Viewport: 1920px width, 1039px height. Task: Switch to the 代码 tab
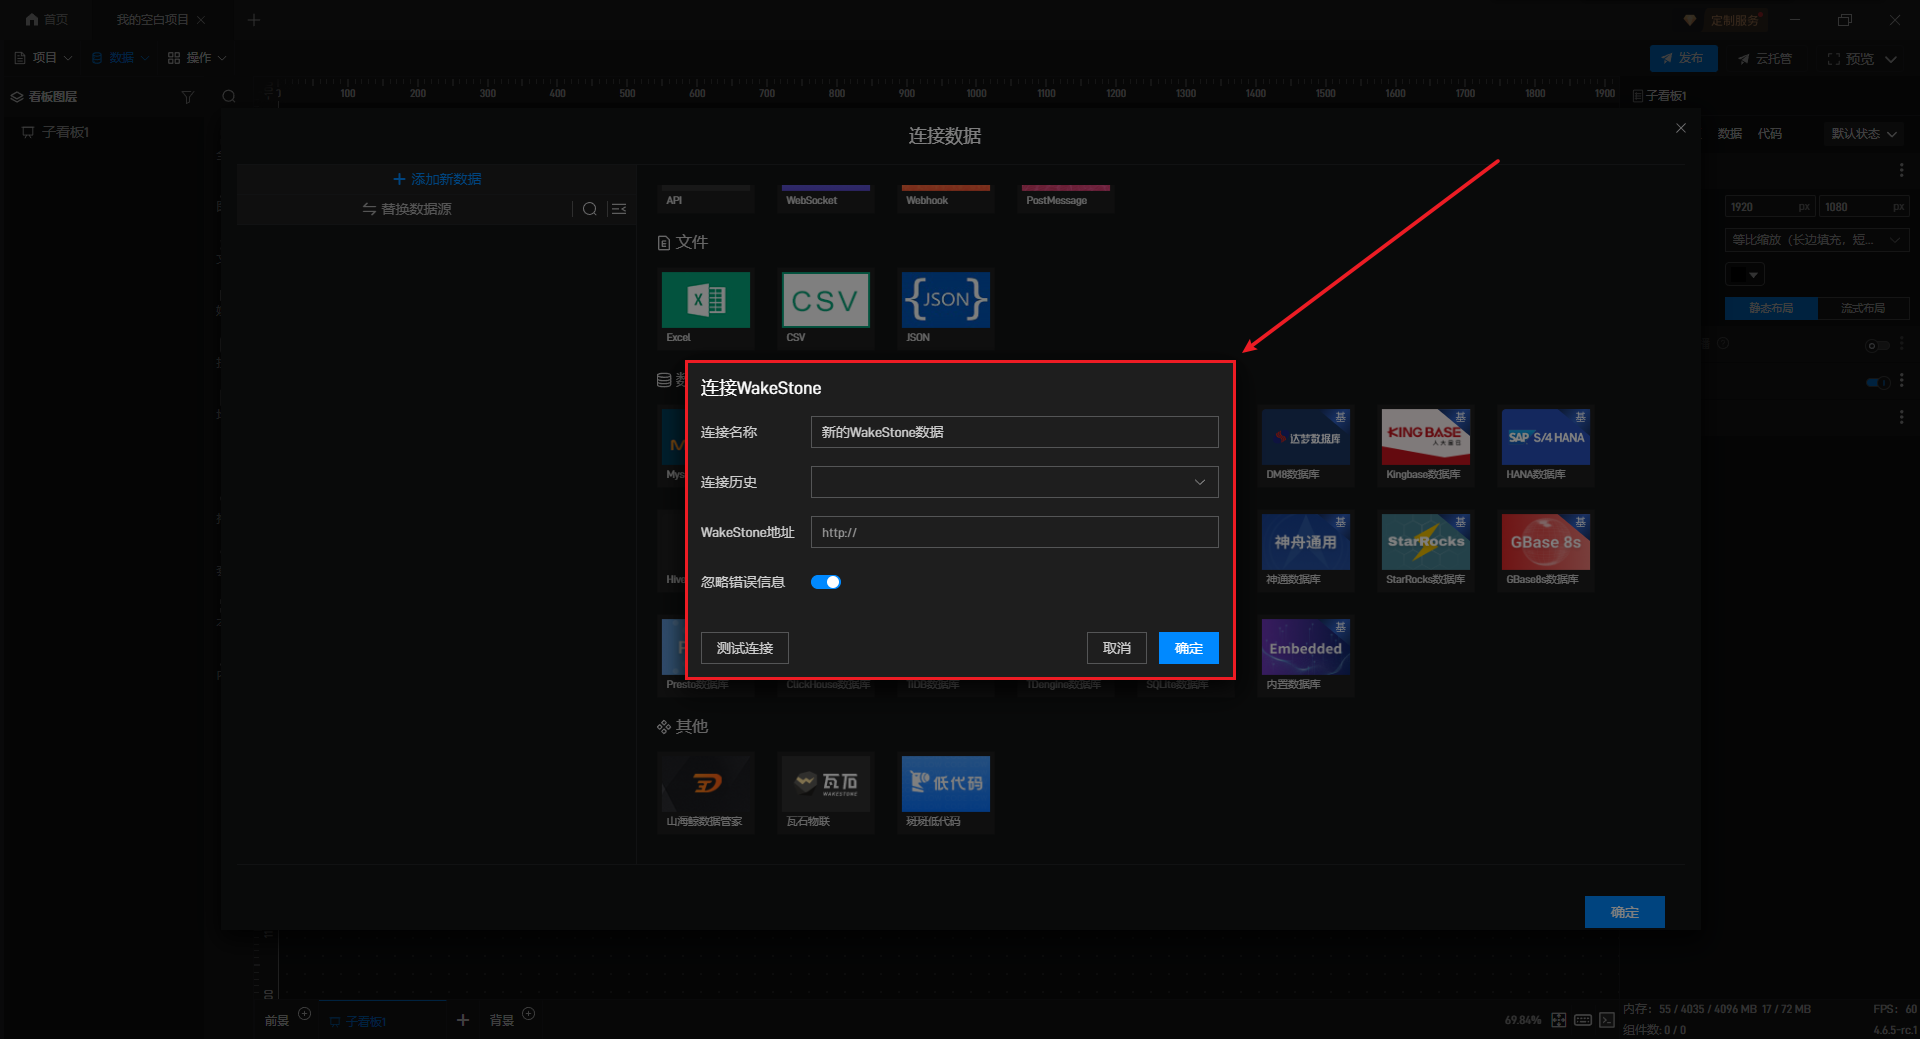(1769, 134)
